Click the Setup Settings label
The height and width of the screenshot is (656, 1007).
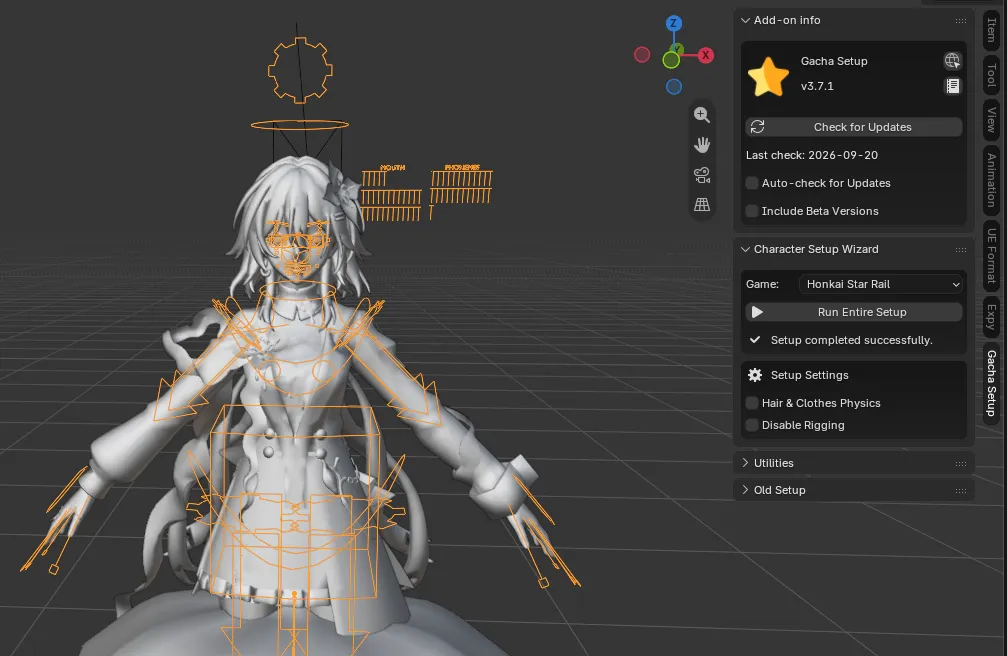[809, 375]
